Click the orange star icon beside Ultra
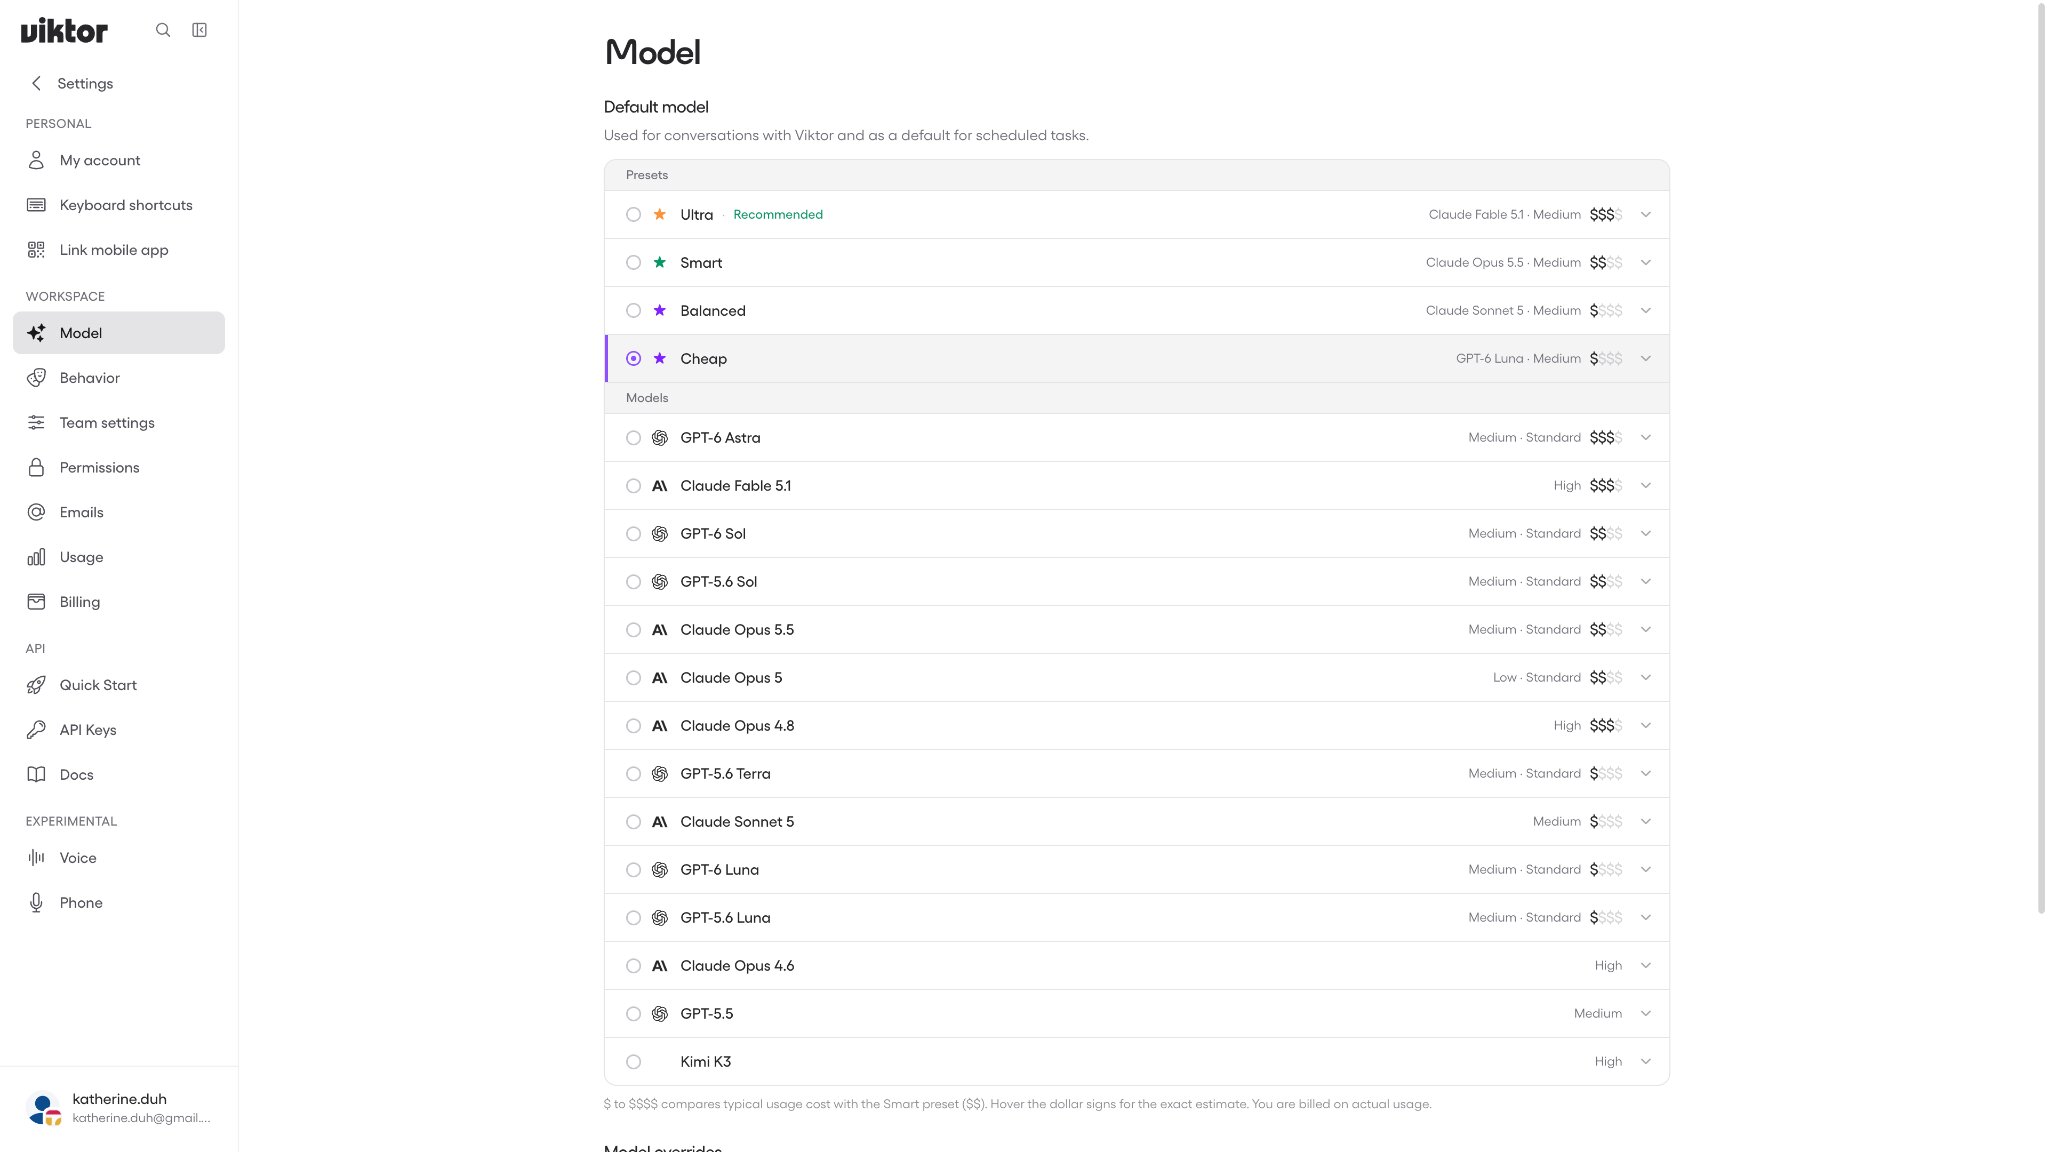 tap(660, 214)
